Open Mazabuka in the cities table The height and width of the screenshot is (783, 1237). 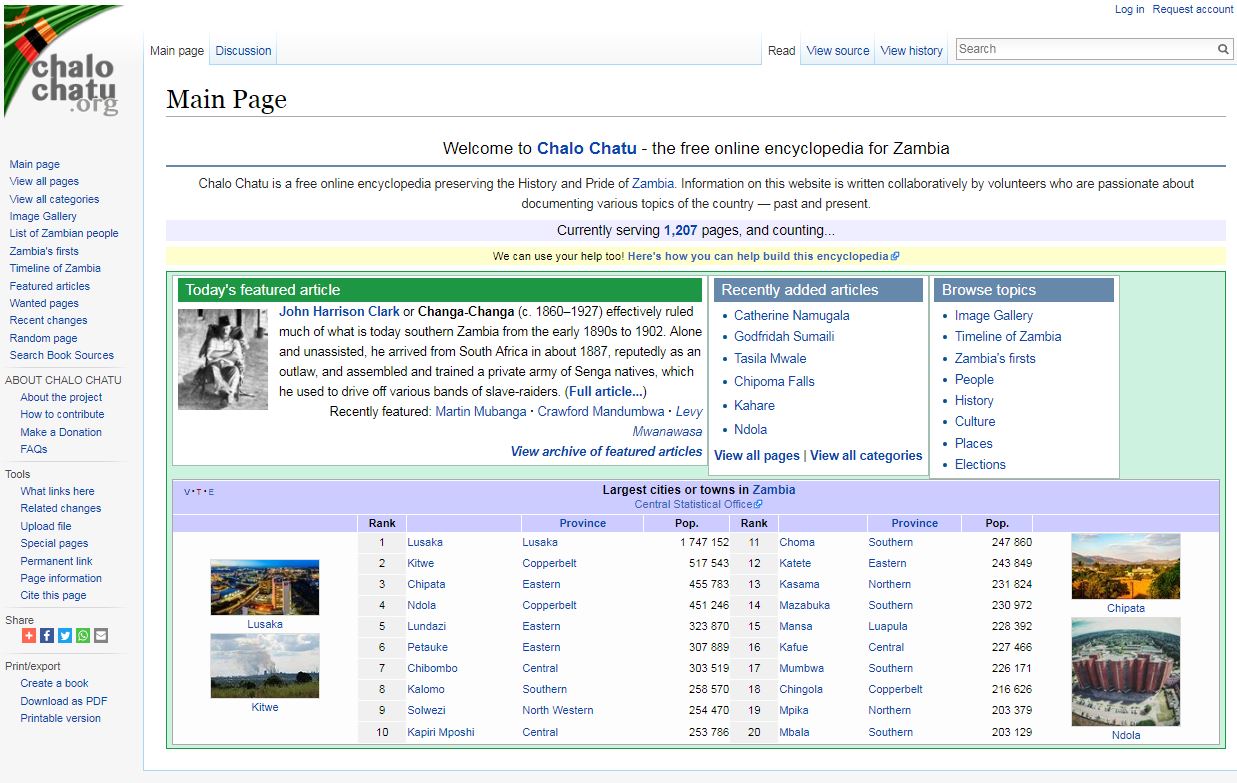[804, 605]
